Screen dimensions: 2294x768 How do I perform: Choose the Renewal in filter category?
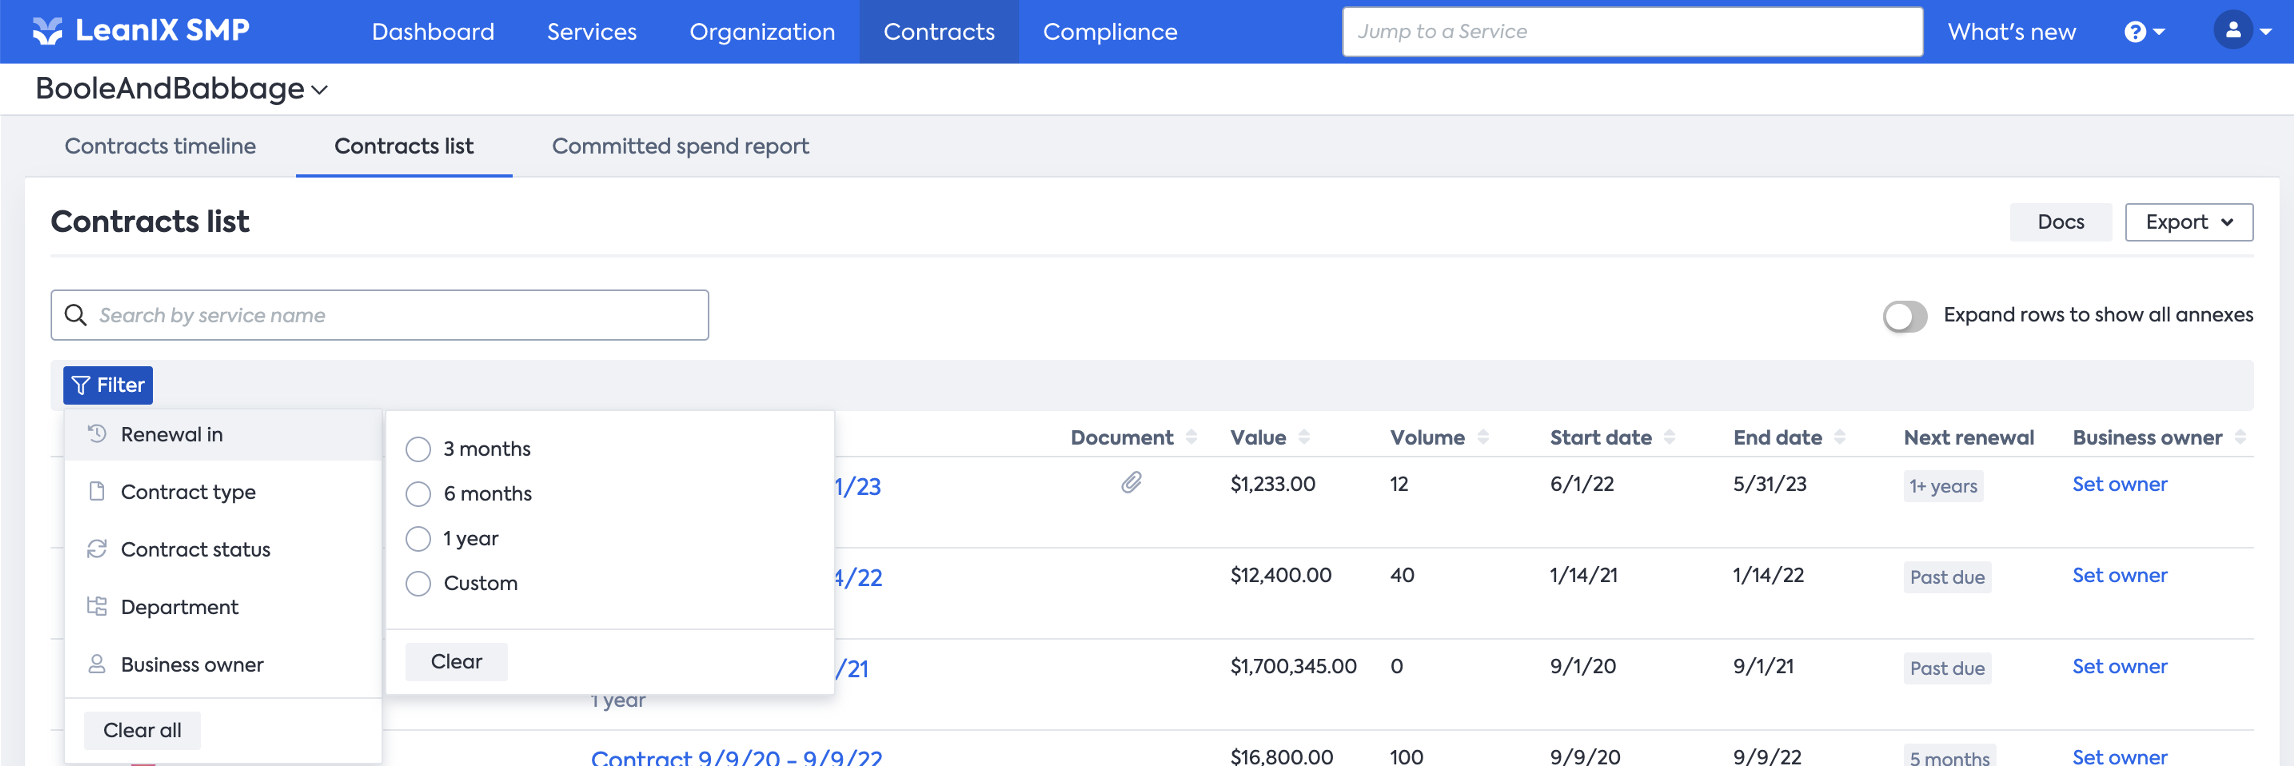[223, 434]
